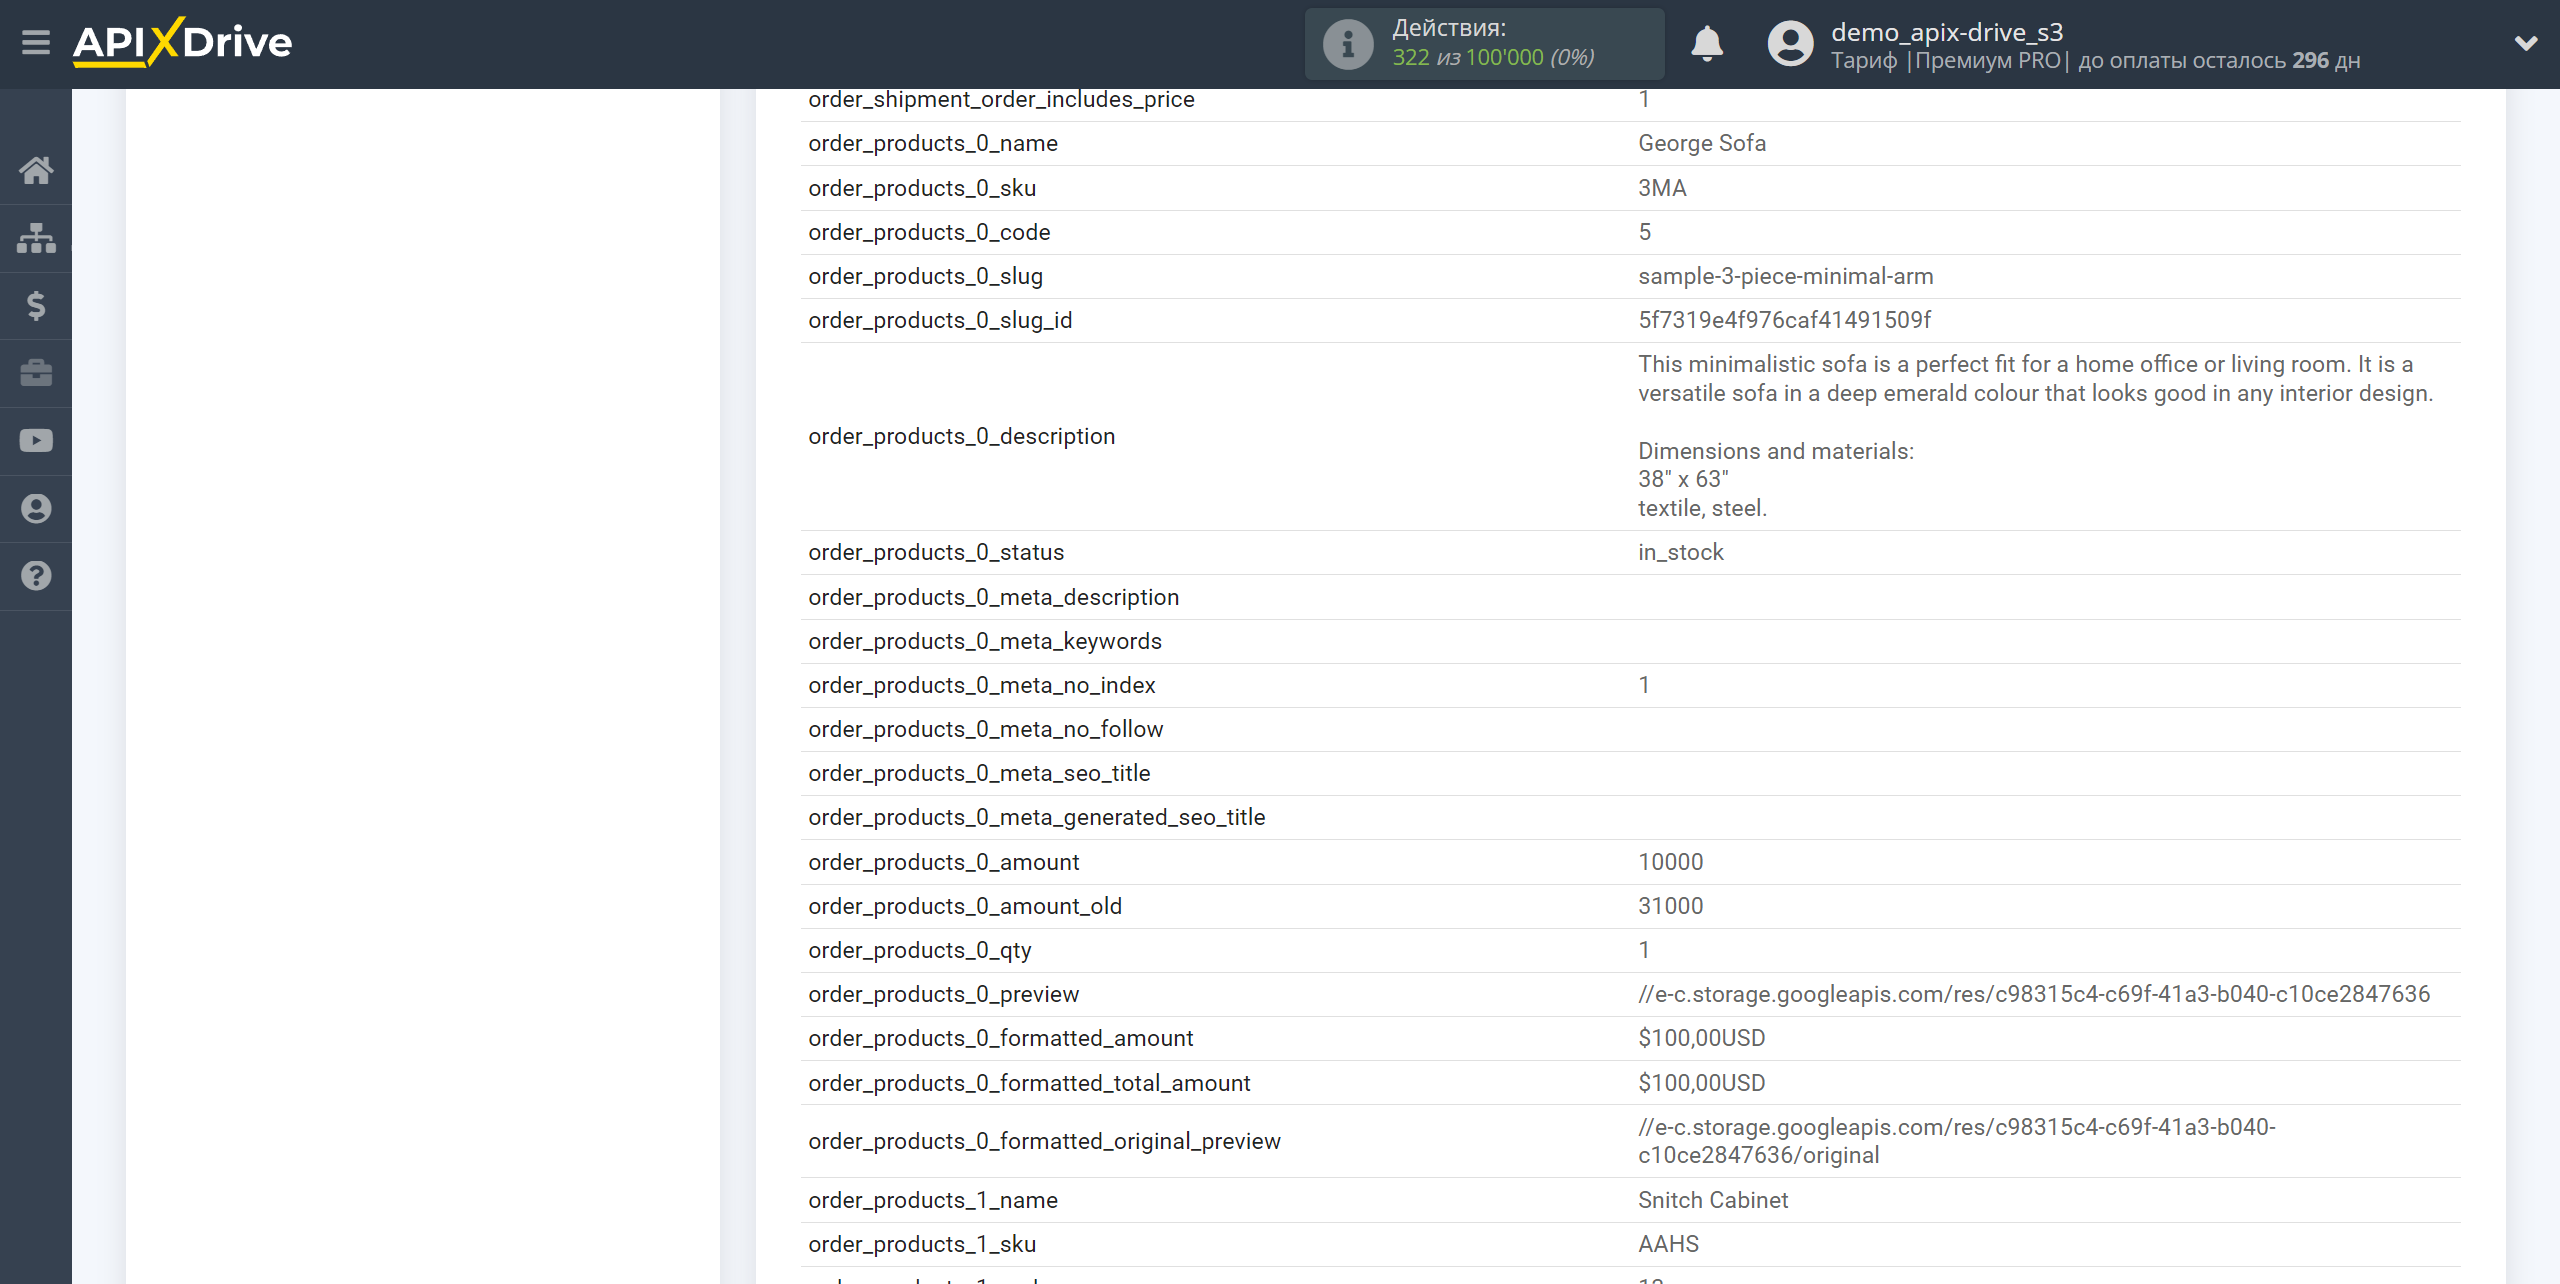Open the YouTube video tutorials icon
Image resolution: width=2560 pixels, height=1284 pixels.
click(36, 441)
